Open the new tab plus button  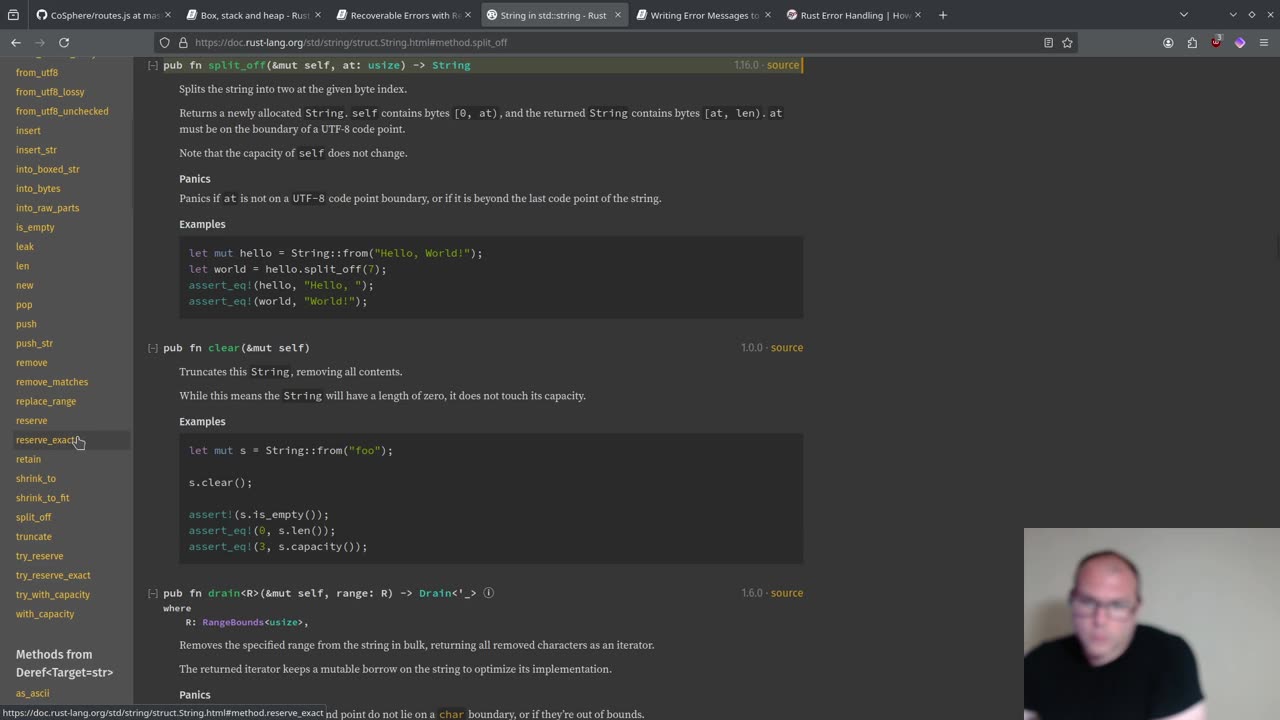click(x=943, y=15)
